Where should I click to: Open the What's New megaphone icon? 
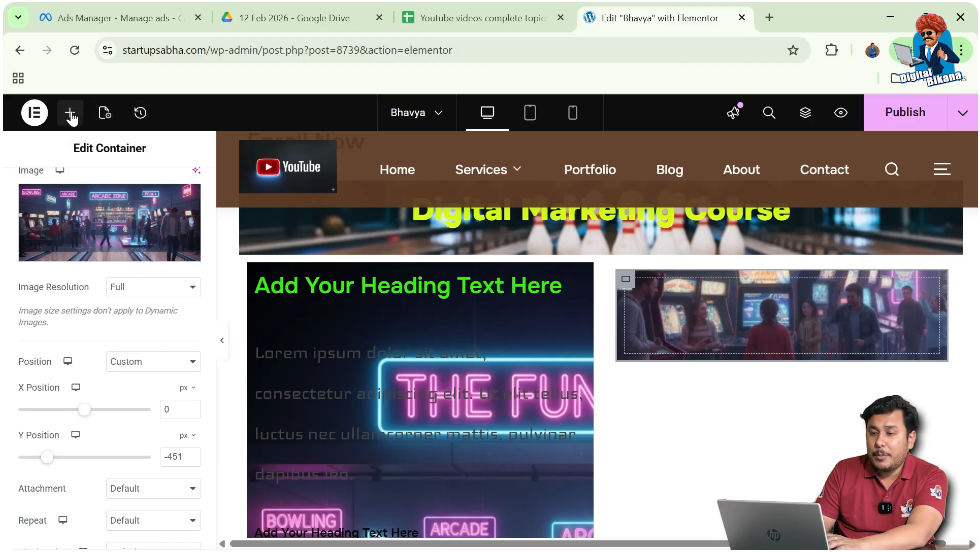click(x=733, y=113)
